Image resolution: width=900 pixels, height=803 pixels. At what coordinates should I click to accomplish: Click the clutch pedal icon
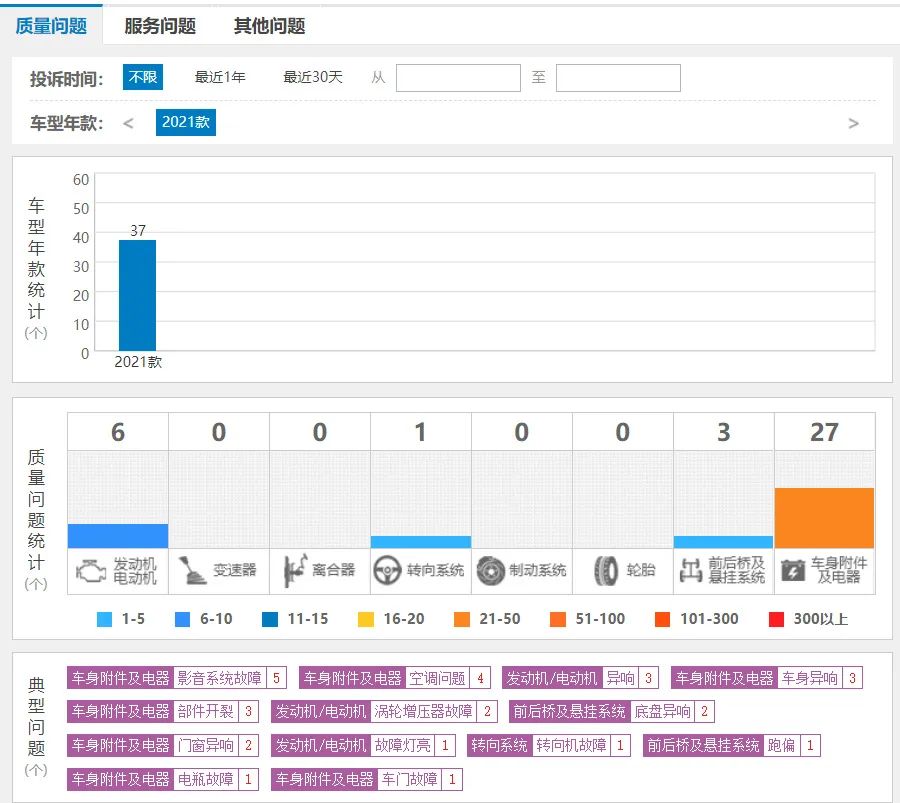293,571
